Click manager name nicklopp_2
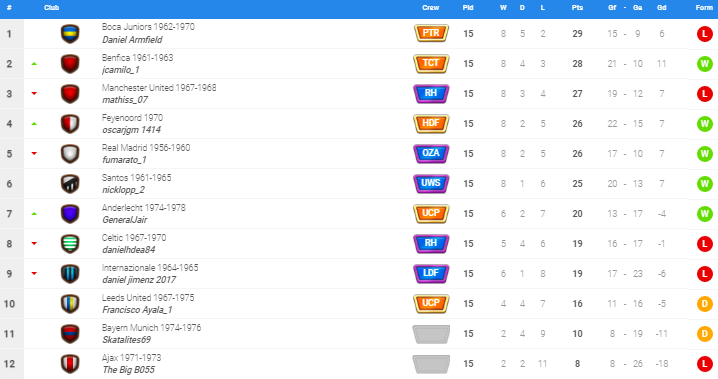This screenshot has width=718, height=379. tap(123, 190)
